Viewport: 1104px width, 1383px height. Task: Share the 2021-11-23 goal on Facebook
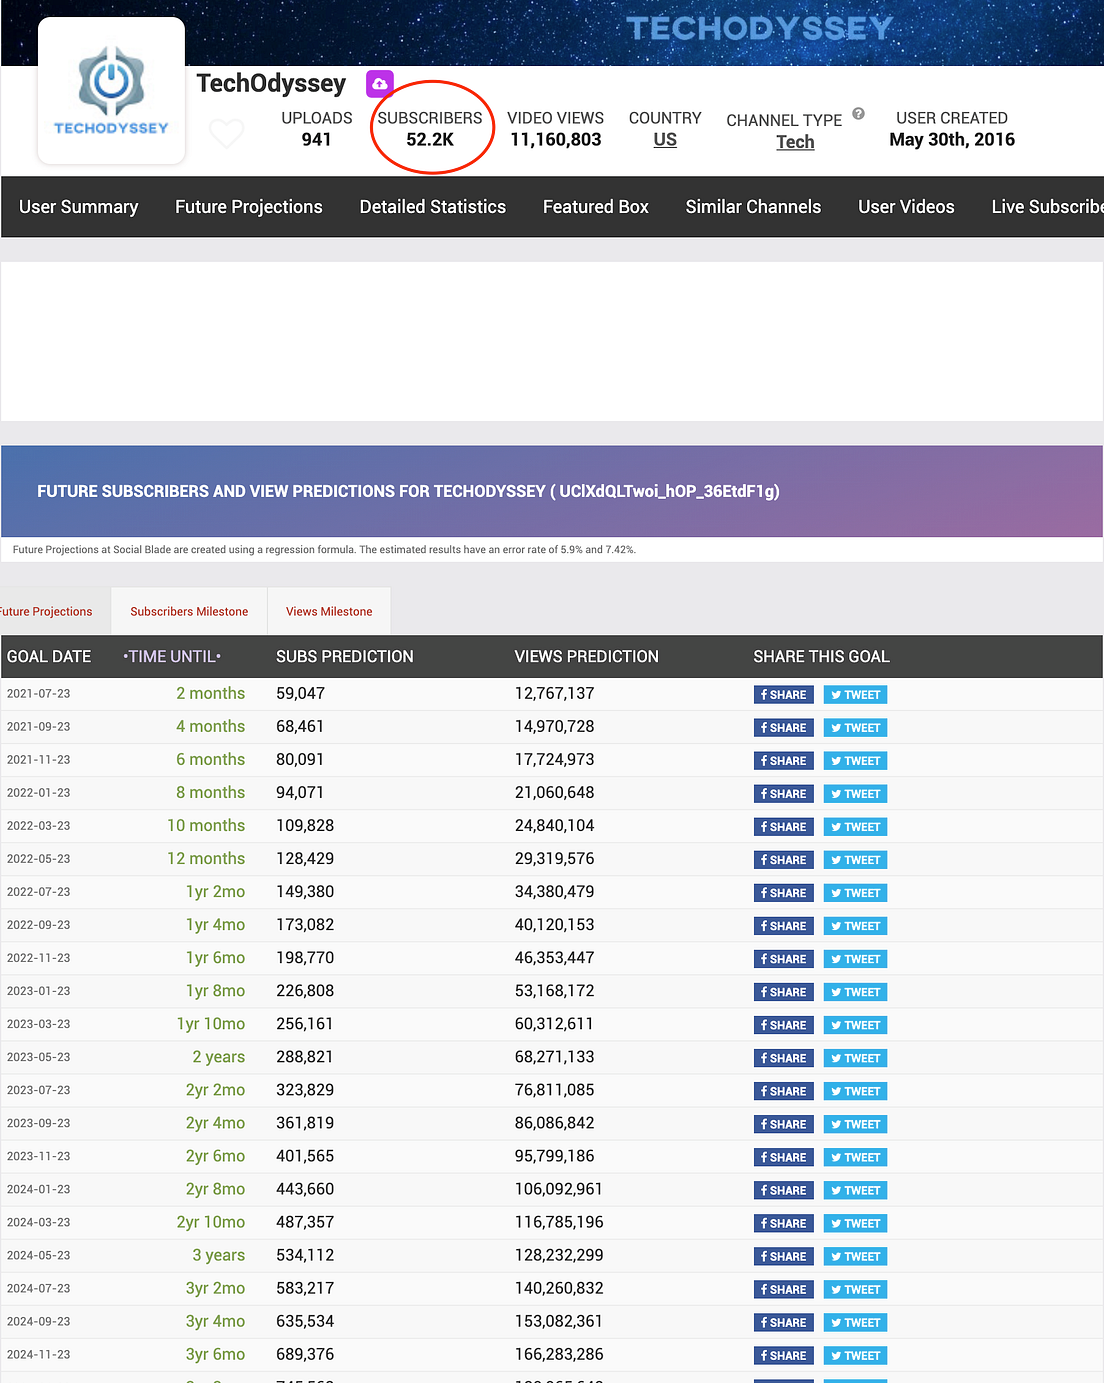784,761
